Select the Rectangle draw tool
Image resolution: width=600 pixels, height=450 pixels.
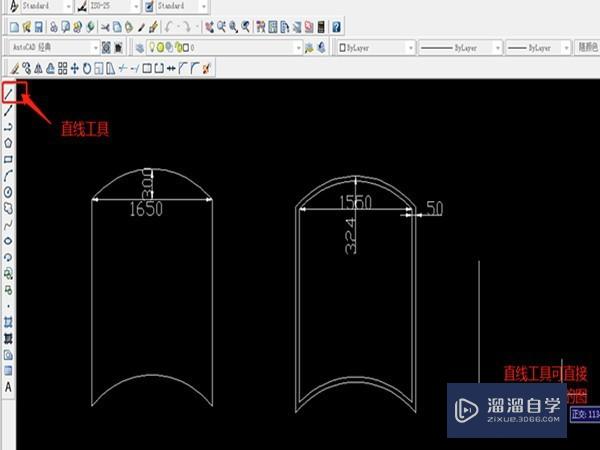(8, 160)
